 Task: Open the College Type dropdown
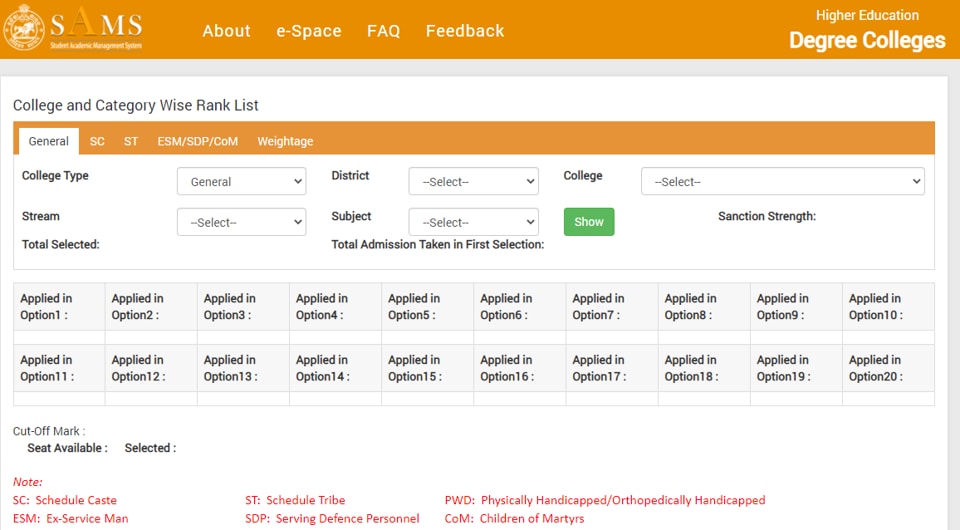coord(241,182)
